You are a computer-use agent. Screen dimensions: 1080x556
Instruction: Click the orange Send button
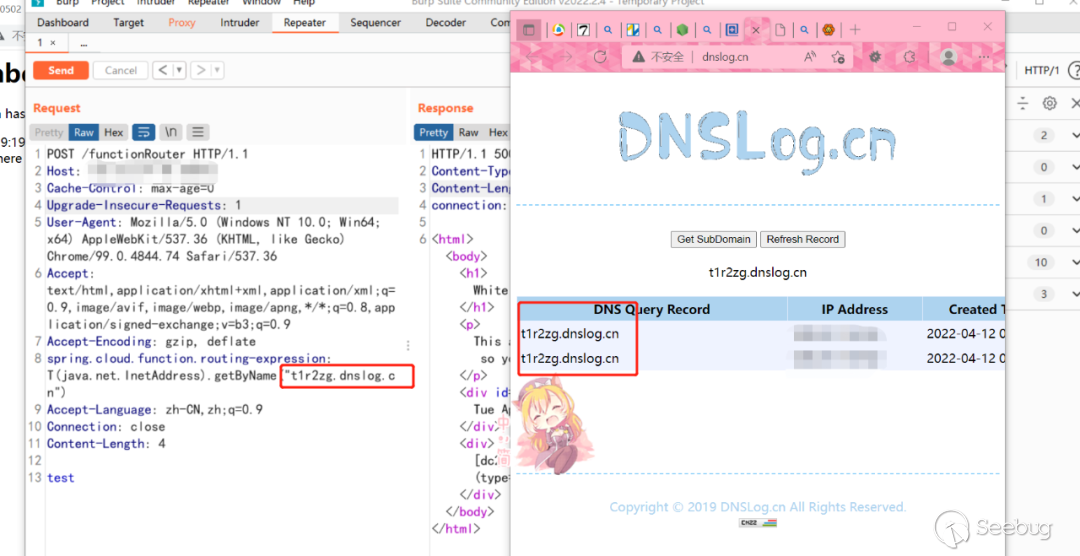pos(61,70)
